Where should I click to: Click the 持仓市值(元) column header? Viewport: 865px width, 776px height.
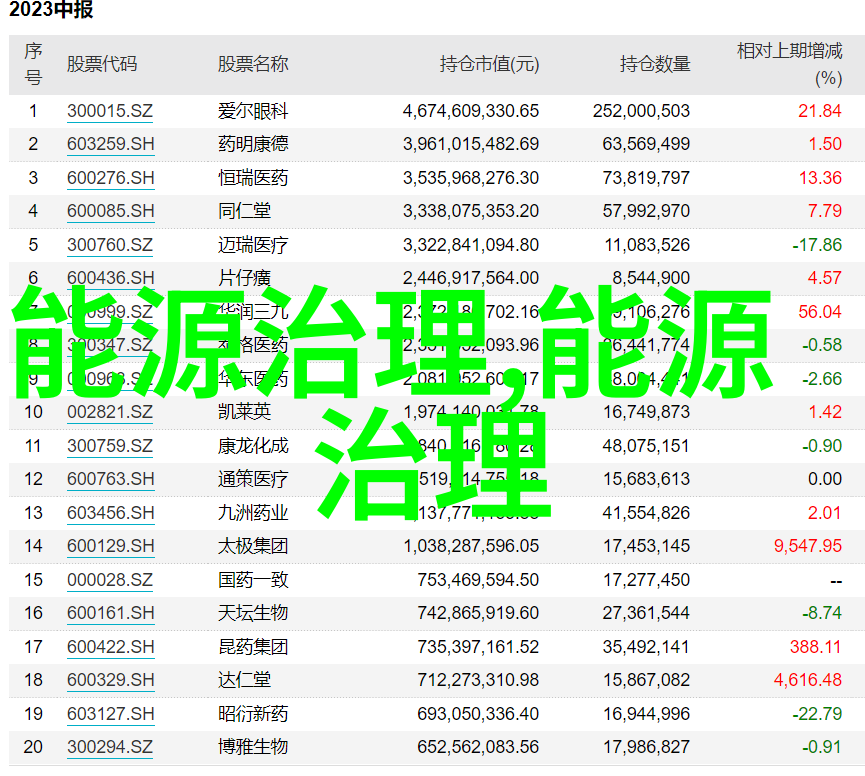click(489, 65)
